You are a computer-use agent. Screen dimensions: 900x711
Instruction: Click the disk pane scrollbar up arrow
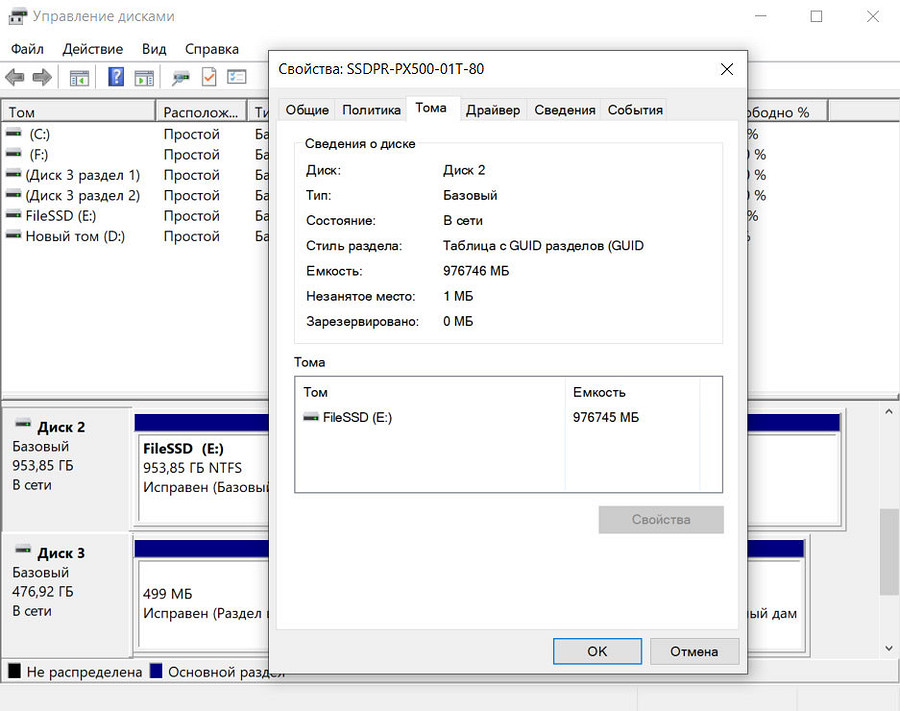[x=888, y=411]
